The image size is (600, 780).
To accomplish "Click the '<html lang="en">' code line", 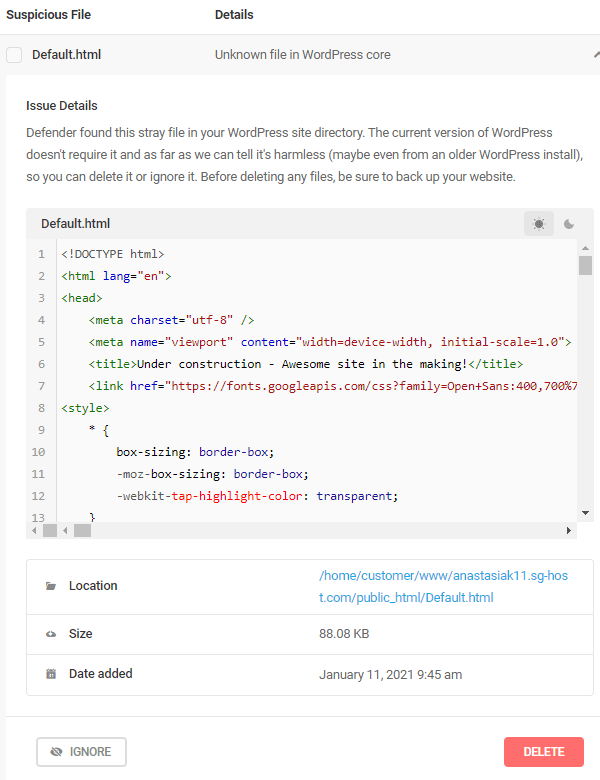I will pos(116,276).
